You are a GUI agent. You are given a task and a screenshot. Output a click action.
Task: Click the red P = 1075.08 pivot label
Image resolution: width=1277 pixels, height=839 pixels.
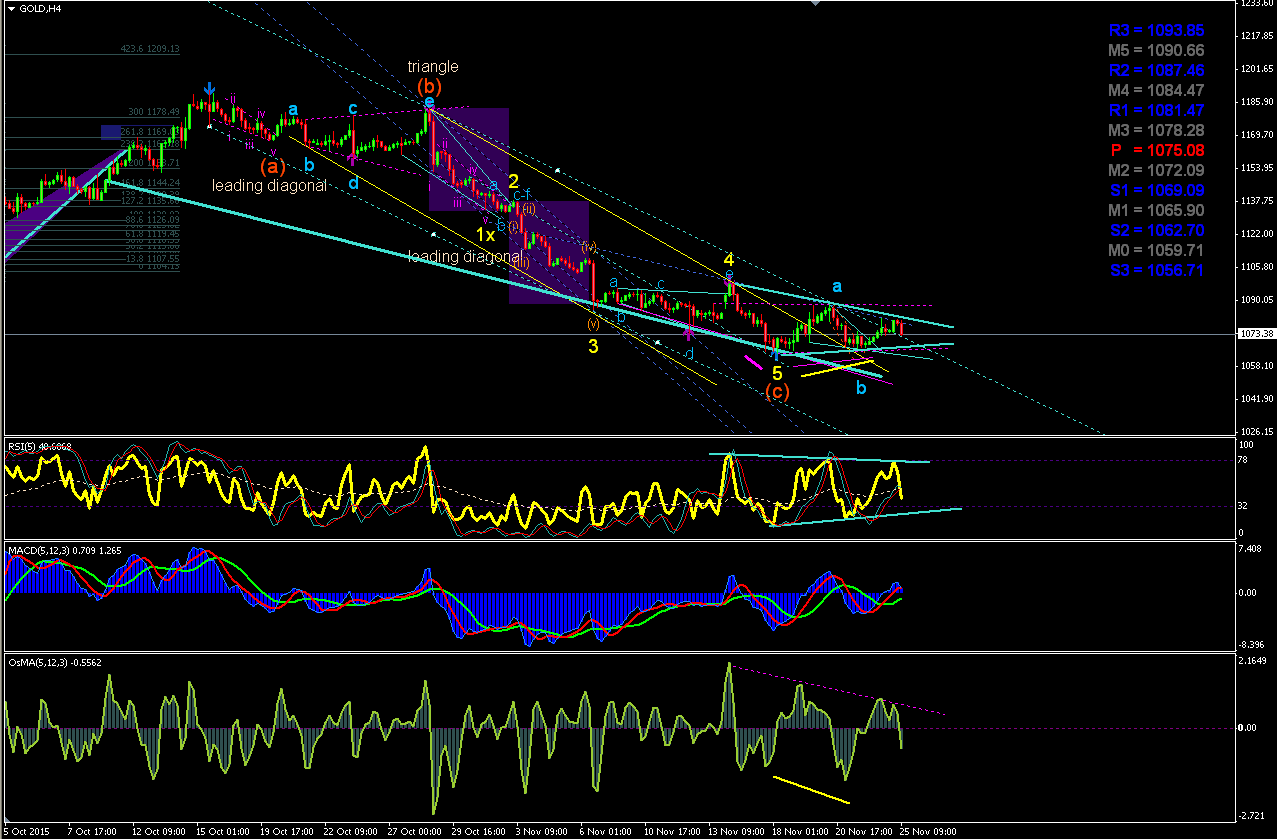pyautogui.click(x=1157, y=150)
